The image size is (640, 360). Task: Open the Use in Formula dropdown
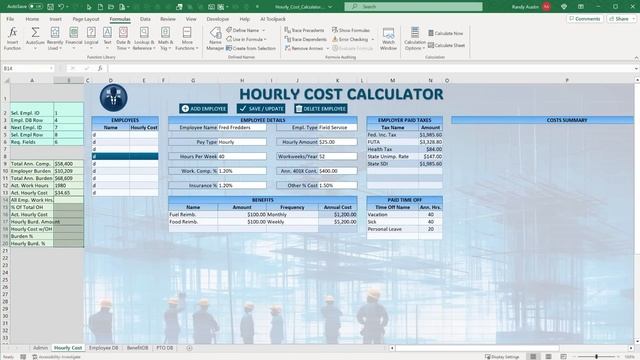point(246,39)
